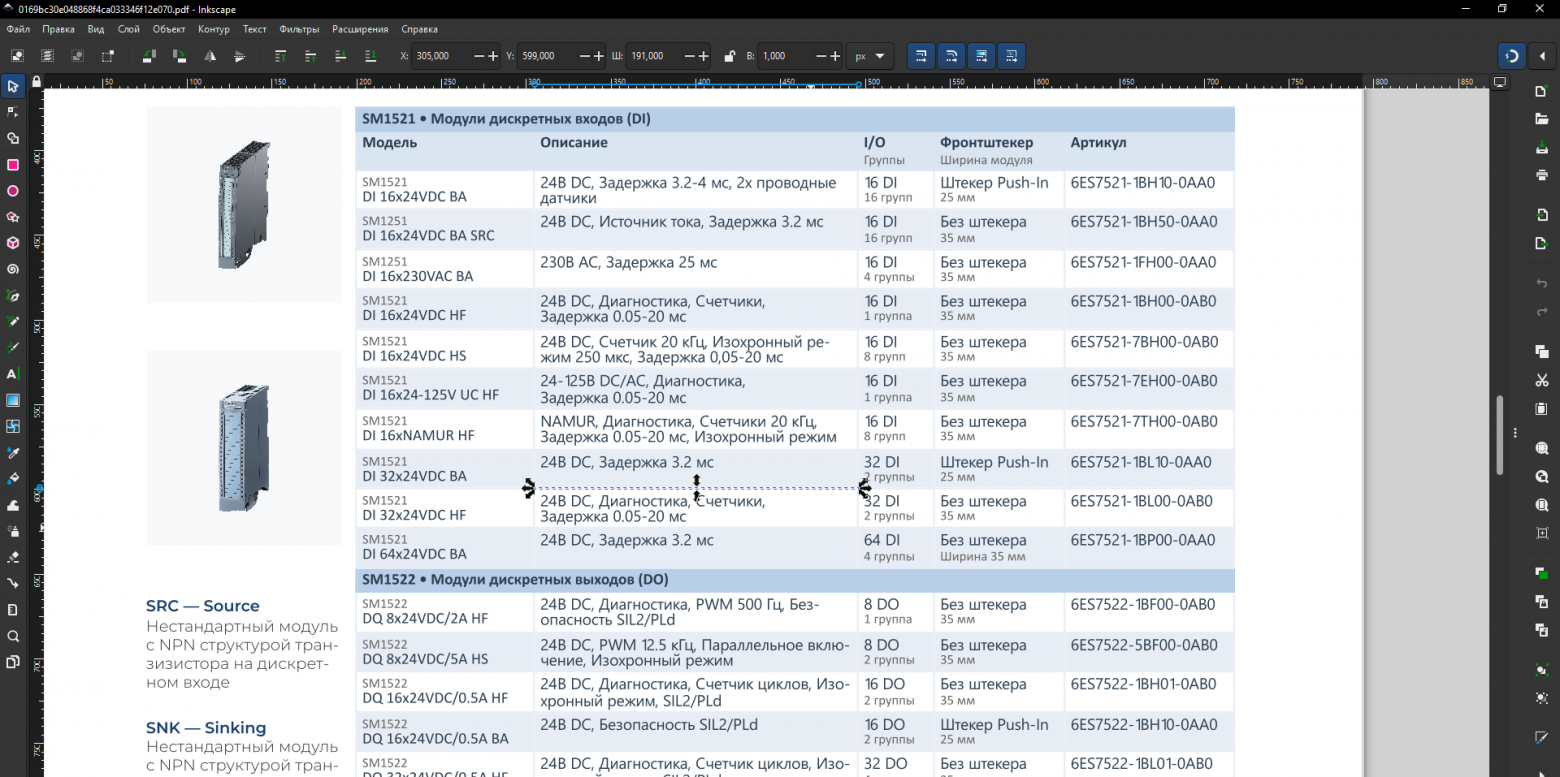Cut selection with scissors icon
The image size is (1560, 777).
1542,380
